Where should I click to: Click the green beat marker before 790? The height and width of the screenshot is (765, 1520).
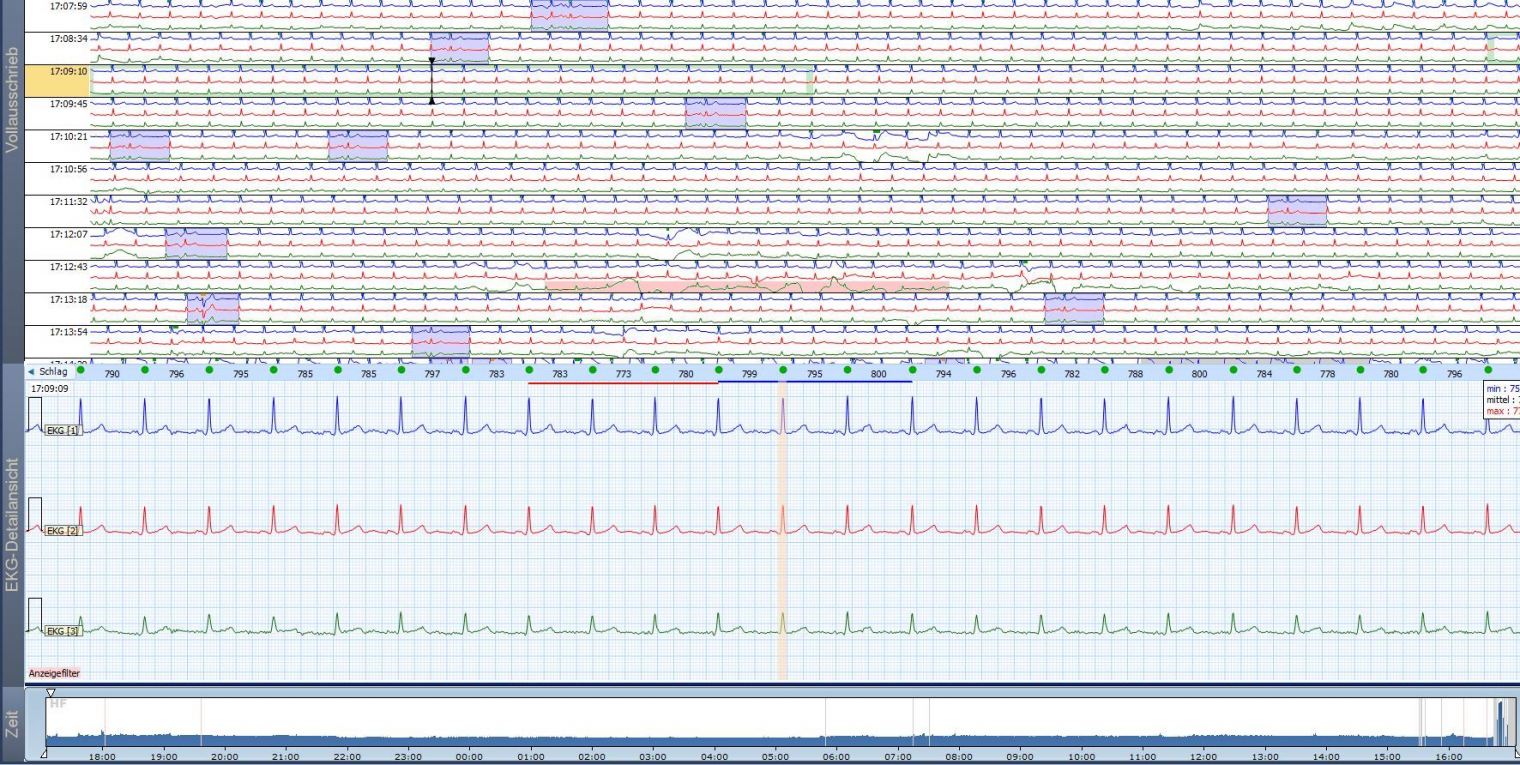[80, 369]
